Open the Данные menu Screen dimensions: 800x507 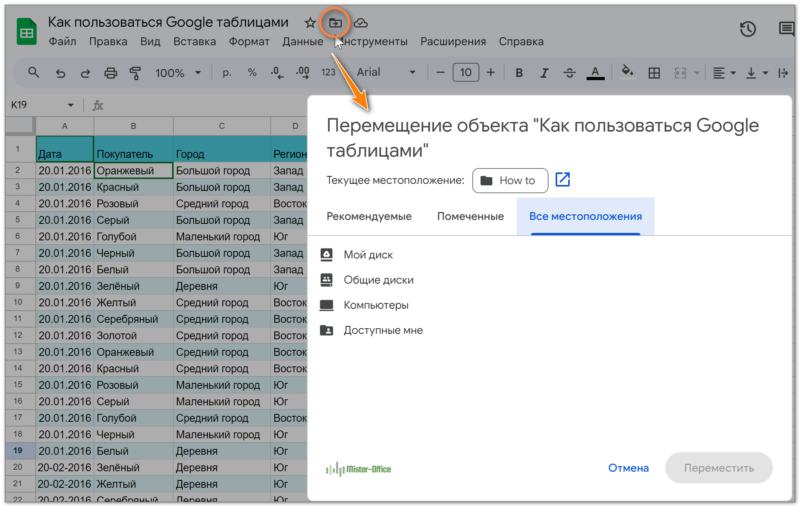(x=303, y=41)
